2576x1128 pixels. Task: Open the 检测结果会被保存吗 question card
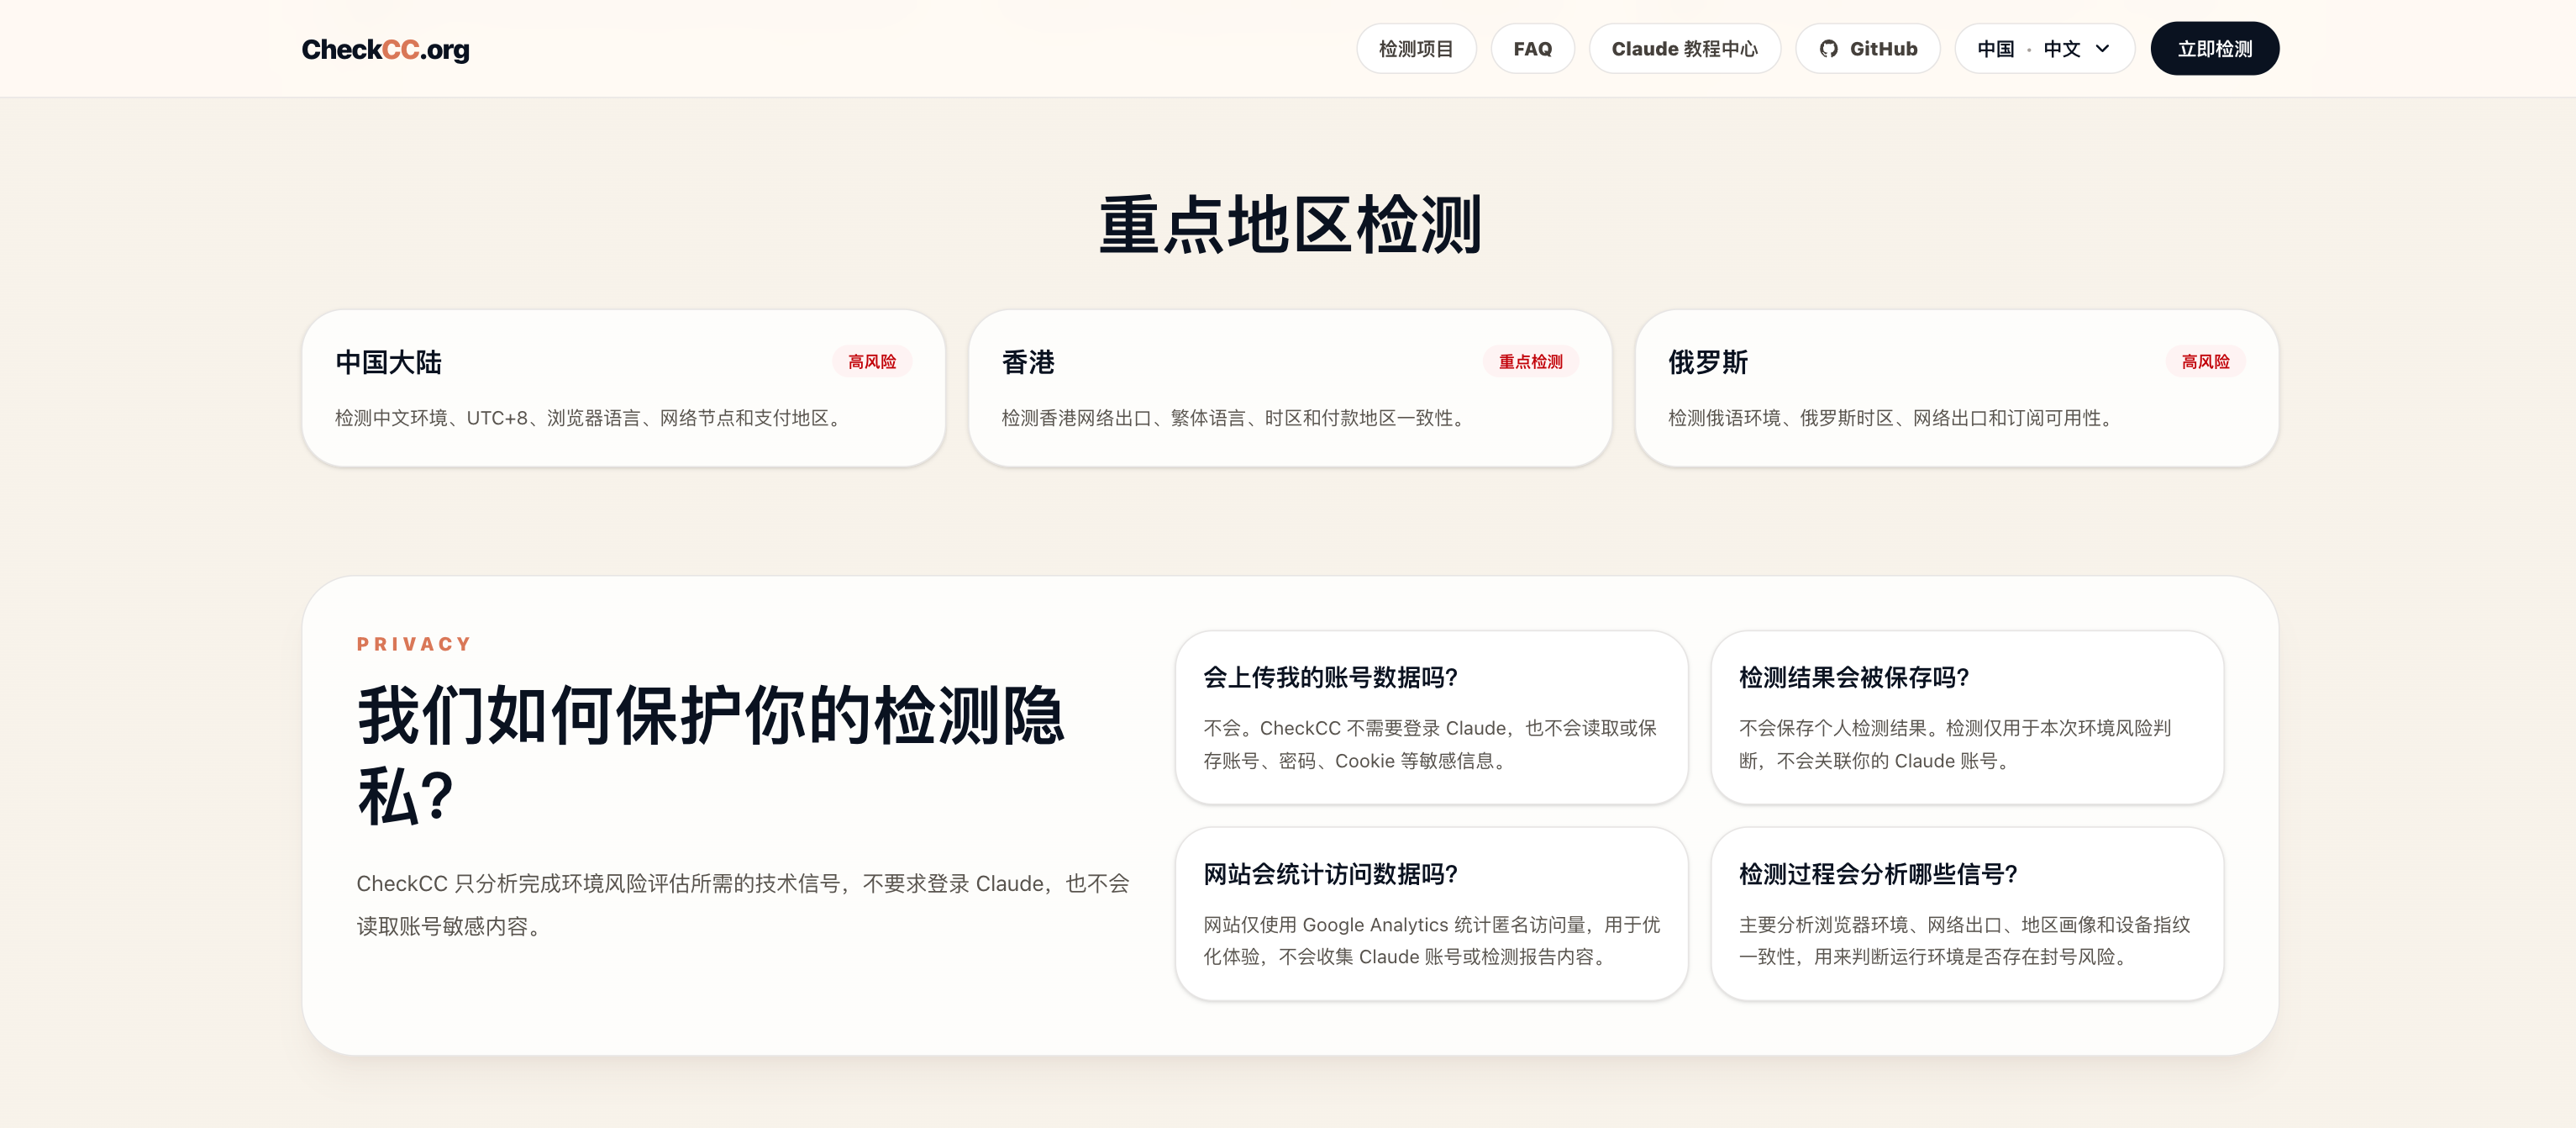(x=1967, y=717)
